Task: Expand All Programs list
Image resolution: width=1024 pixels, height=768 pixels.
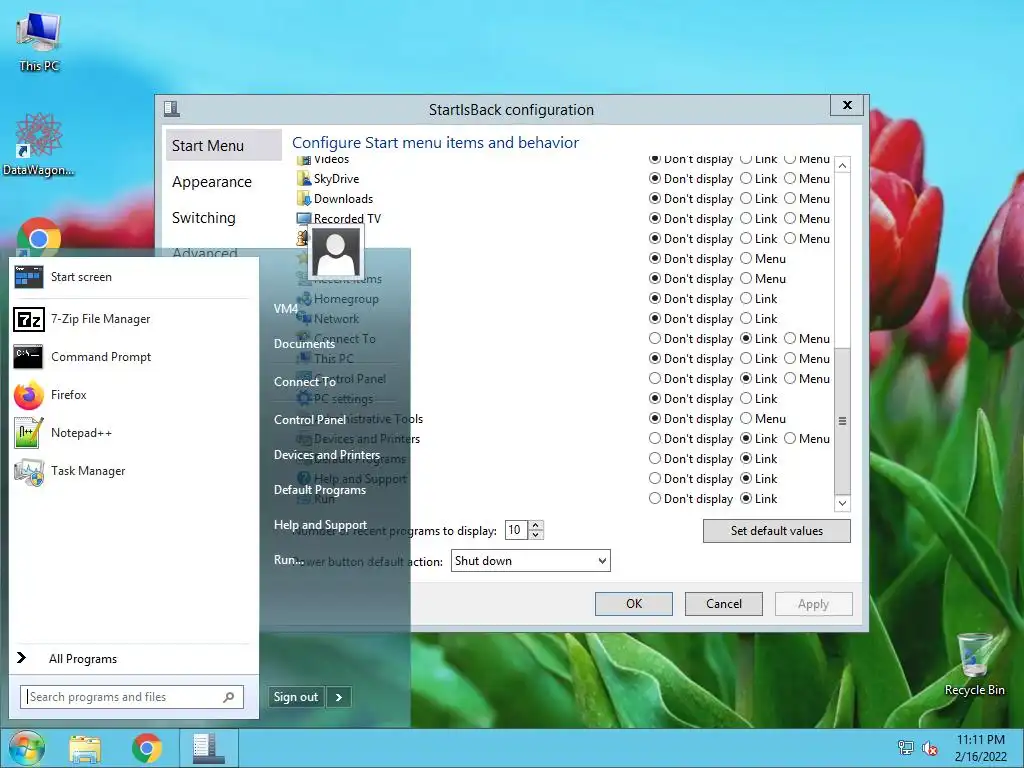Action: (x=83, y=659)
